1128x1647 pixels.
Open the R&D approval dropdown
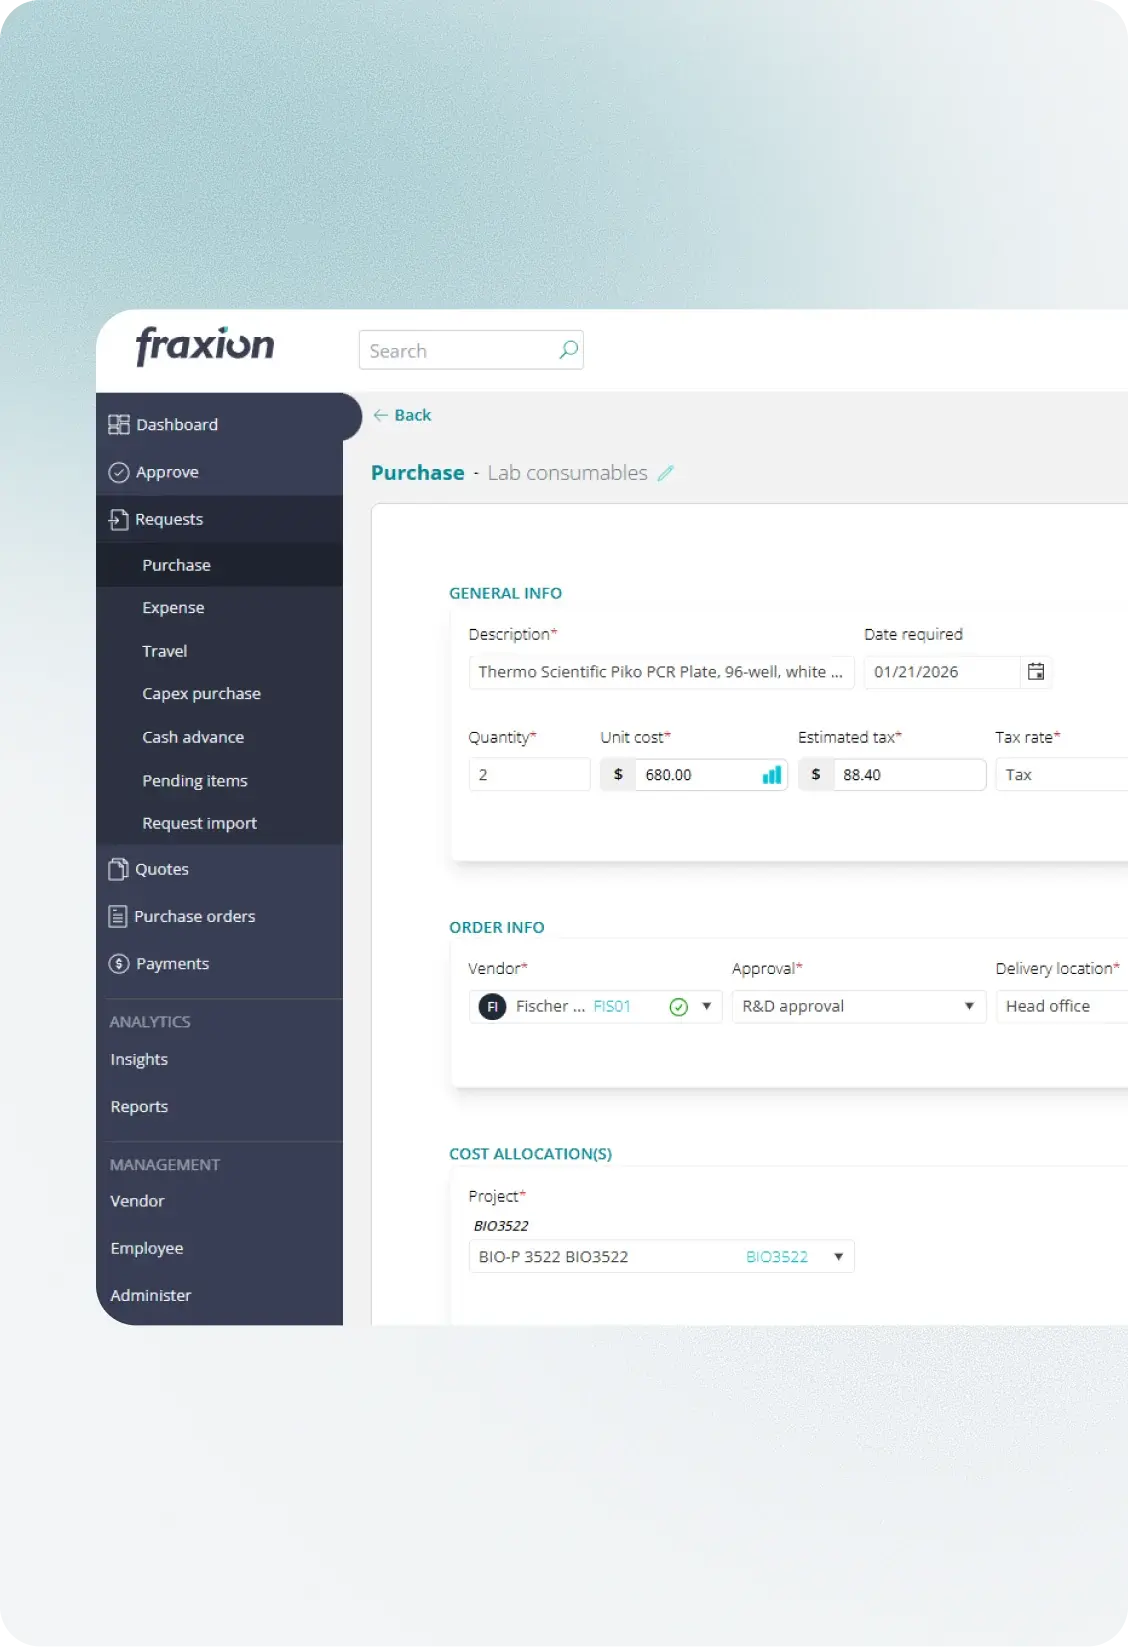coord(859,1007)
